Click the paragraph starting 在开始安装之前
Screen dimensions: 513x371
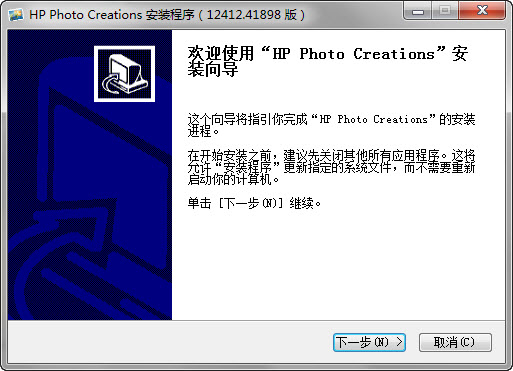(331, 167)
